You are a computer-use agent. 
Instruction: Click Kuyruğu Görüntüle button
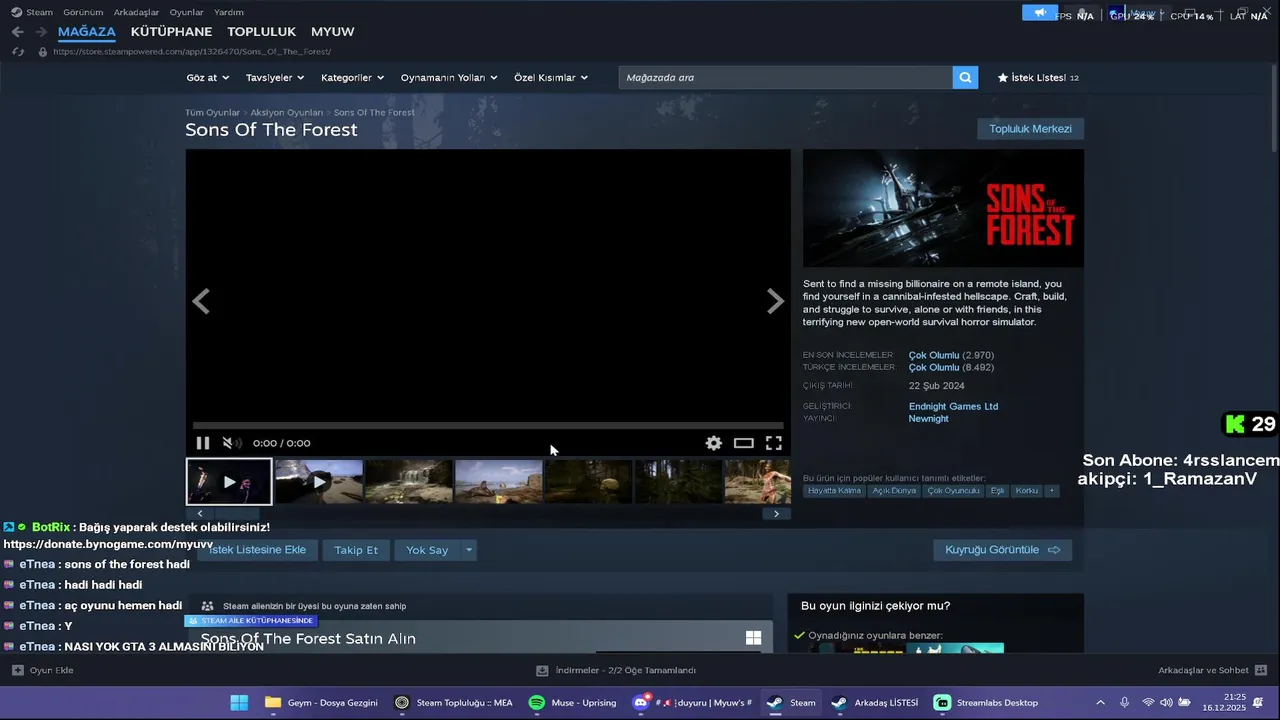tap(1002, 550)
